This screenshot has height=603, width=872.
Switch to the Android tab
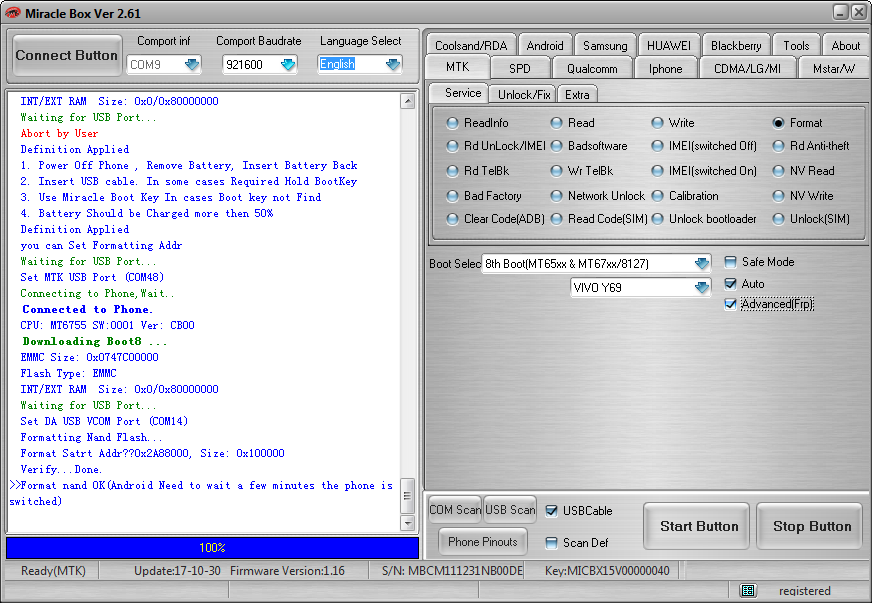point(544,45)
